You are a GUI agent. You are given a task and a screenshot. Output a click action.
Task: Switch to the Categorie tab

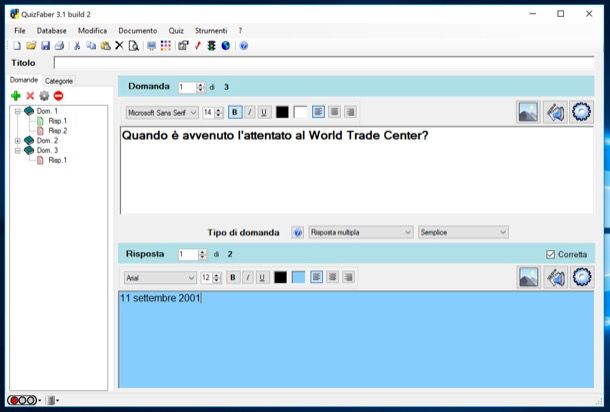coord(59,81)
